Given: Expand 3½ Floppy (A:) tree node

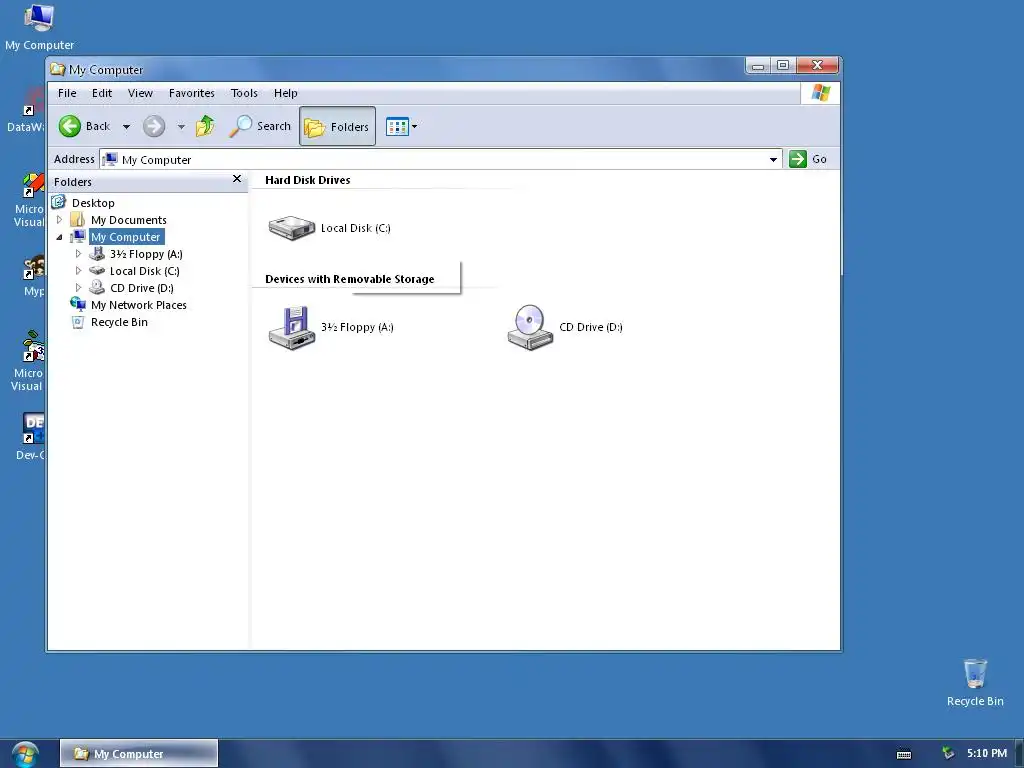Looking at the screenshot, I should coord(78,253).
